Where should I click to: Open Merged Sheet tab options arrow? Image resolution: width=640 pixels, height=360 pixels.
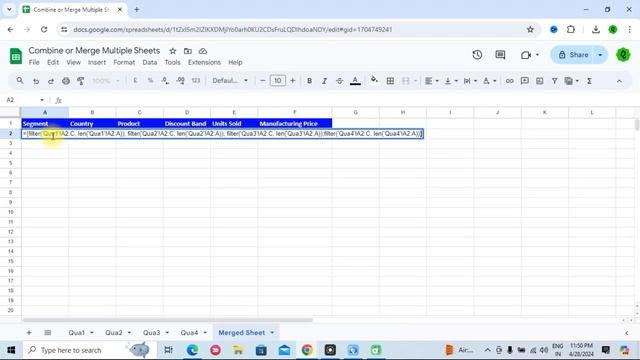click(272, 333)
